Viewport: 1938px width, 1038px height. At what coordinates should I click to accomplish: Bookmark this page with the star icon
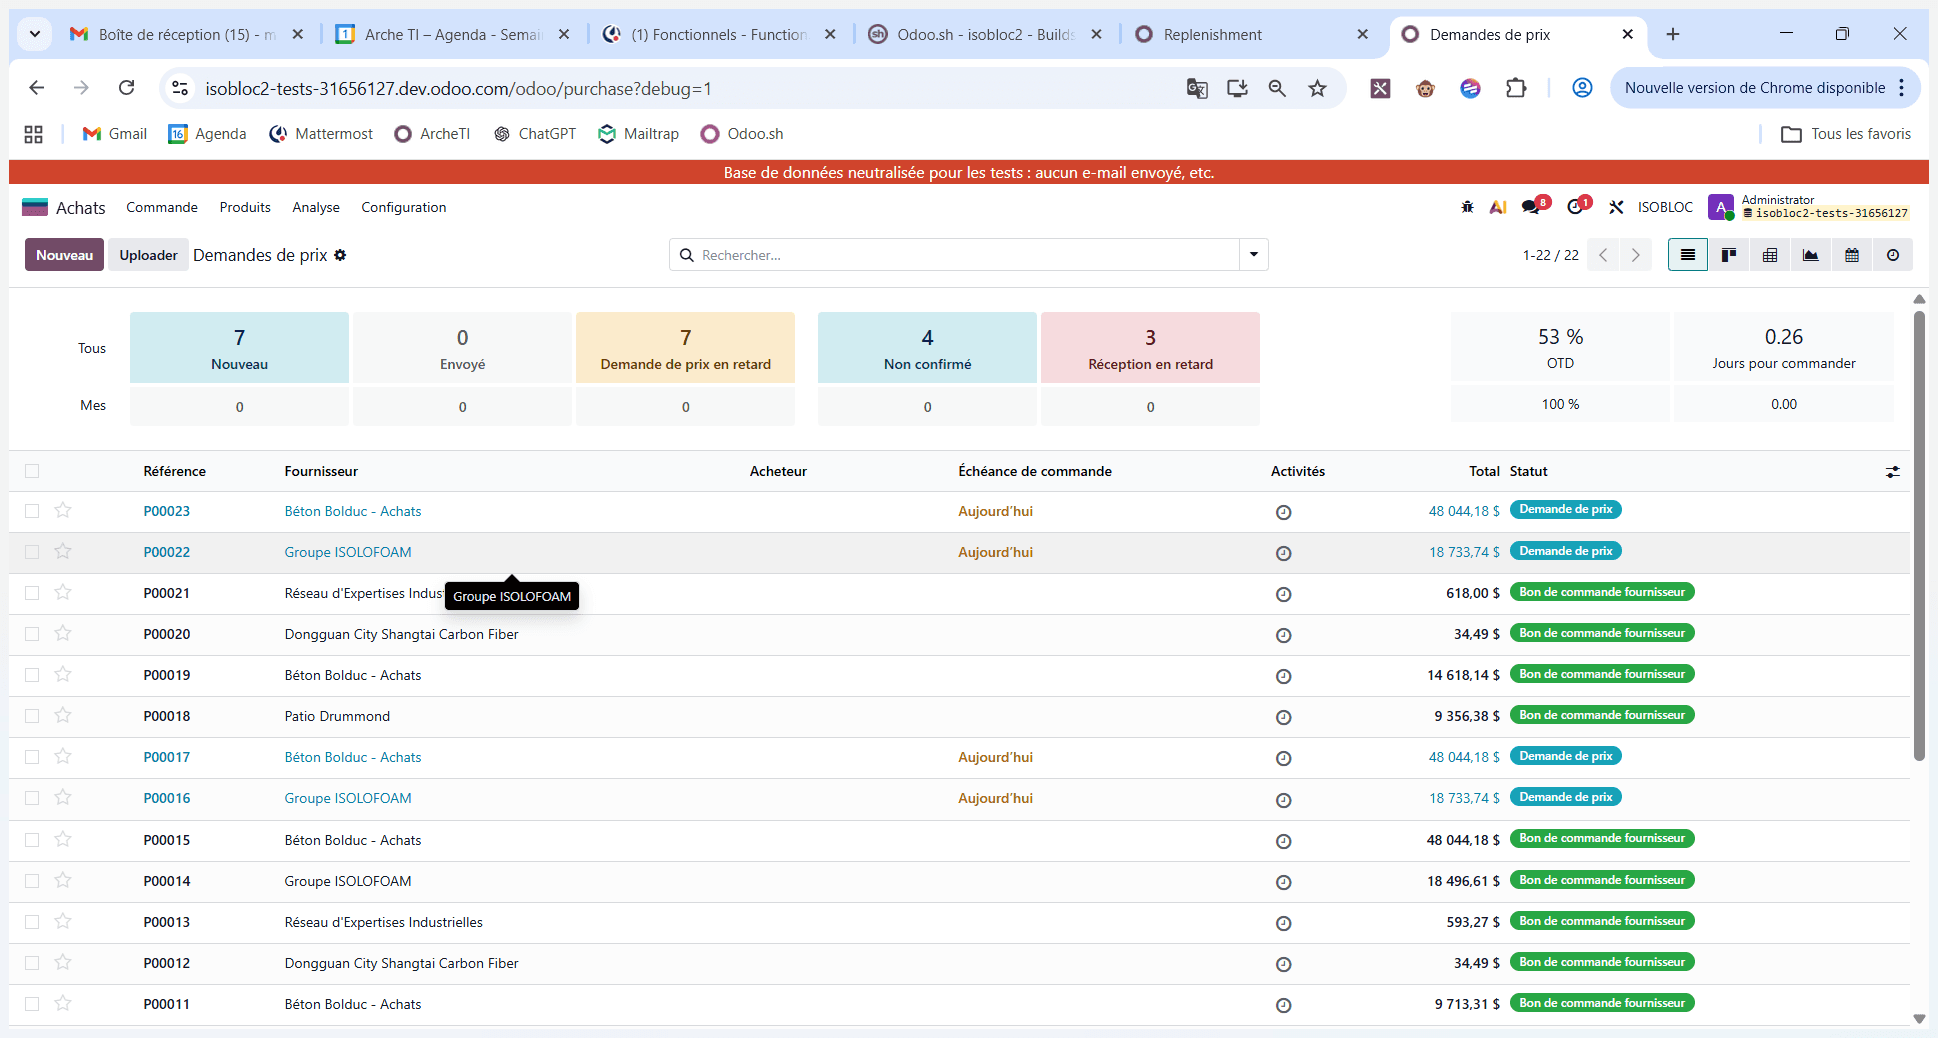coord(1317,88)
